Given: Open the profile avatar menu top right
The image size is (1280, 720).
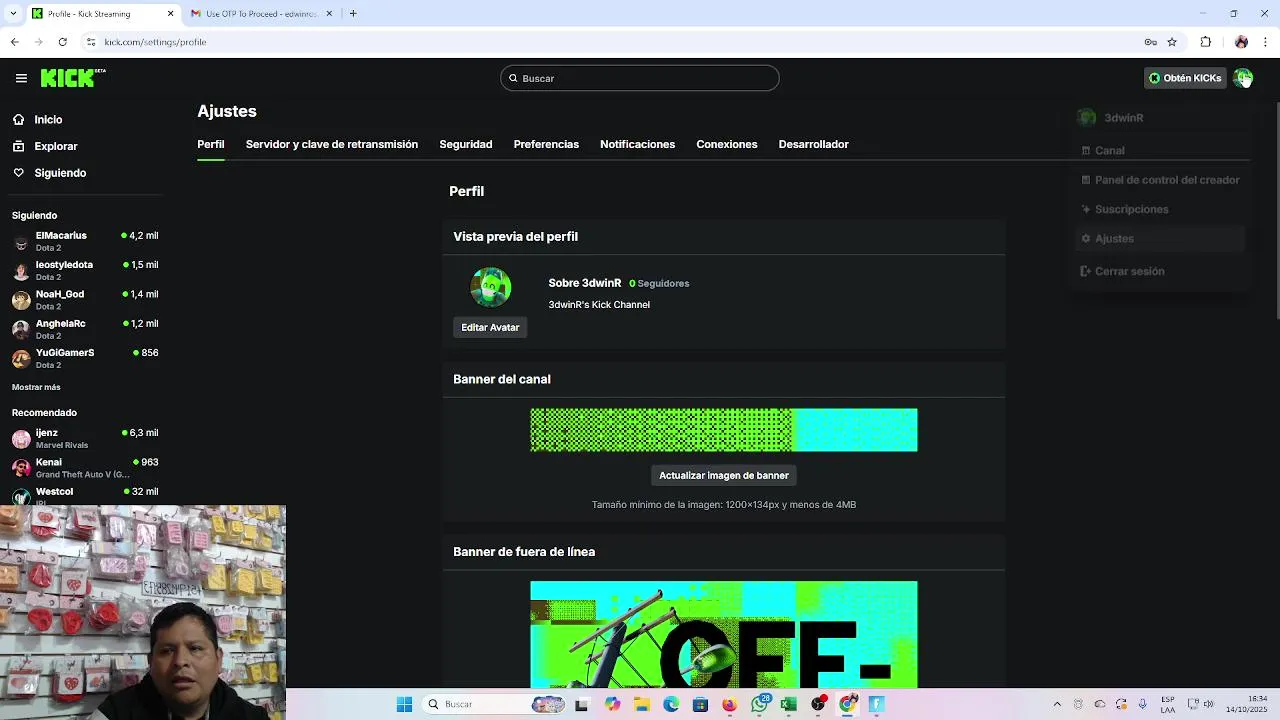Looking at the screenshot, I should (x=1242, y=78).
